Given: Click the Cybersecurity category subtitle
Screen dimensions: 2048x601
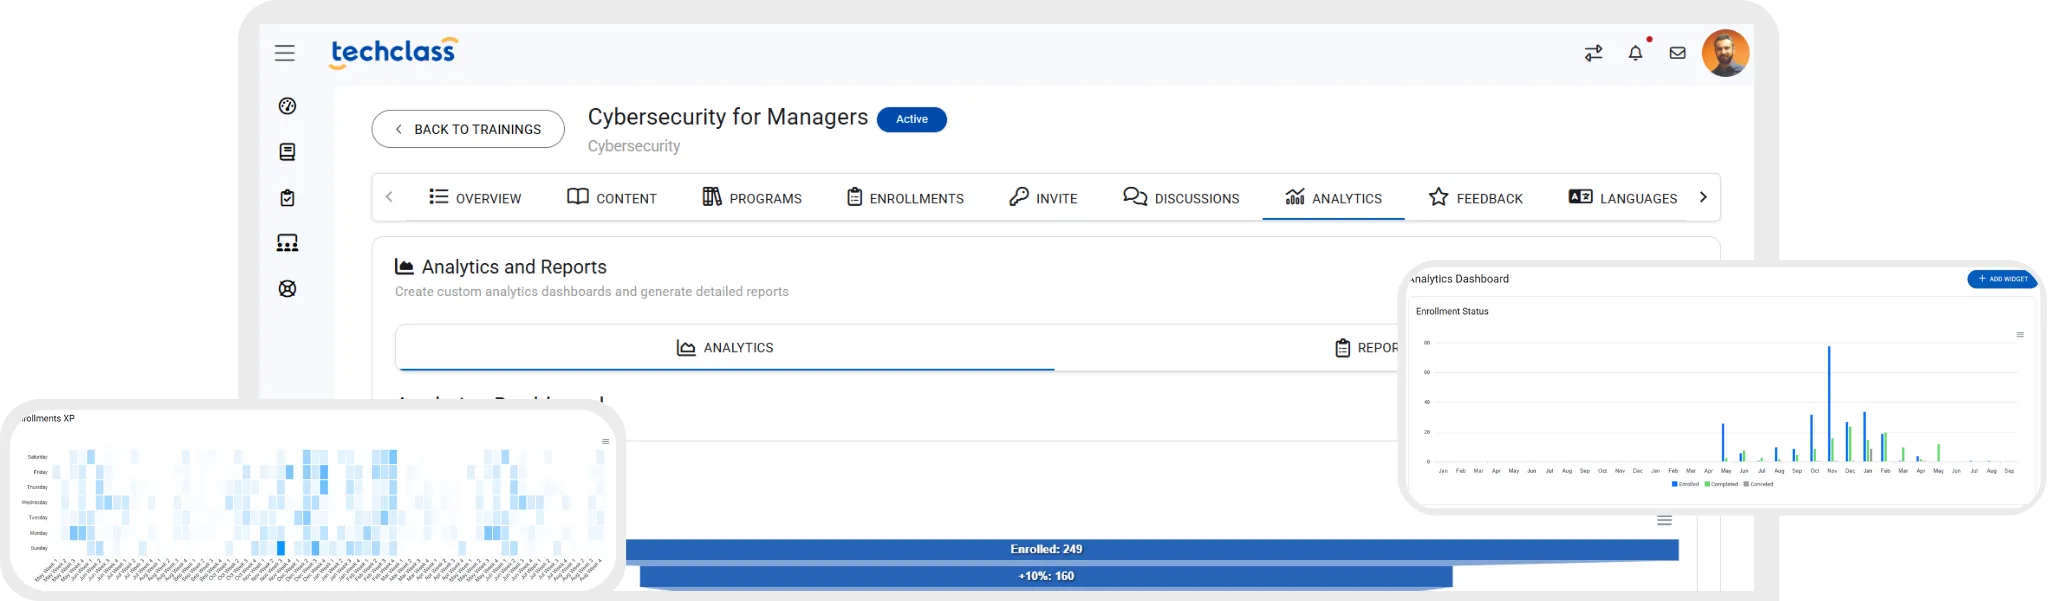Looking at the screenshot, I should pos(634,146).
